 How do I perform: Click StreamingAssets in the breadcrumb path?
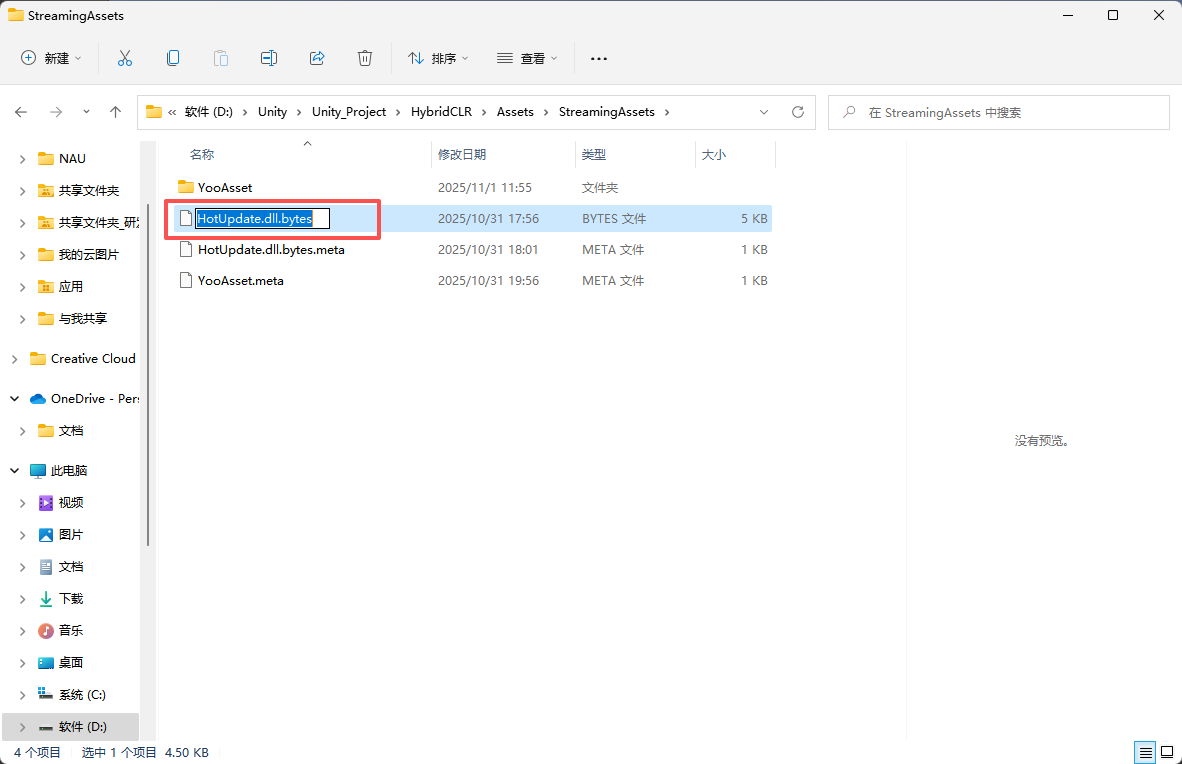point(607,112)
